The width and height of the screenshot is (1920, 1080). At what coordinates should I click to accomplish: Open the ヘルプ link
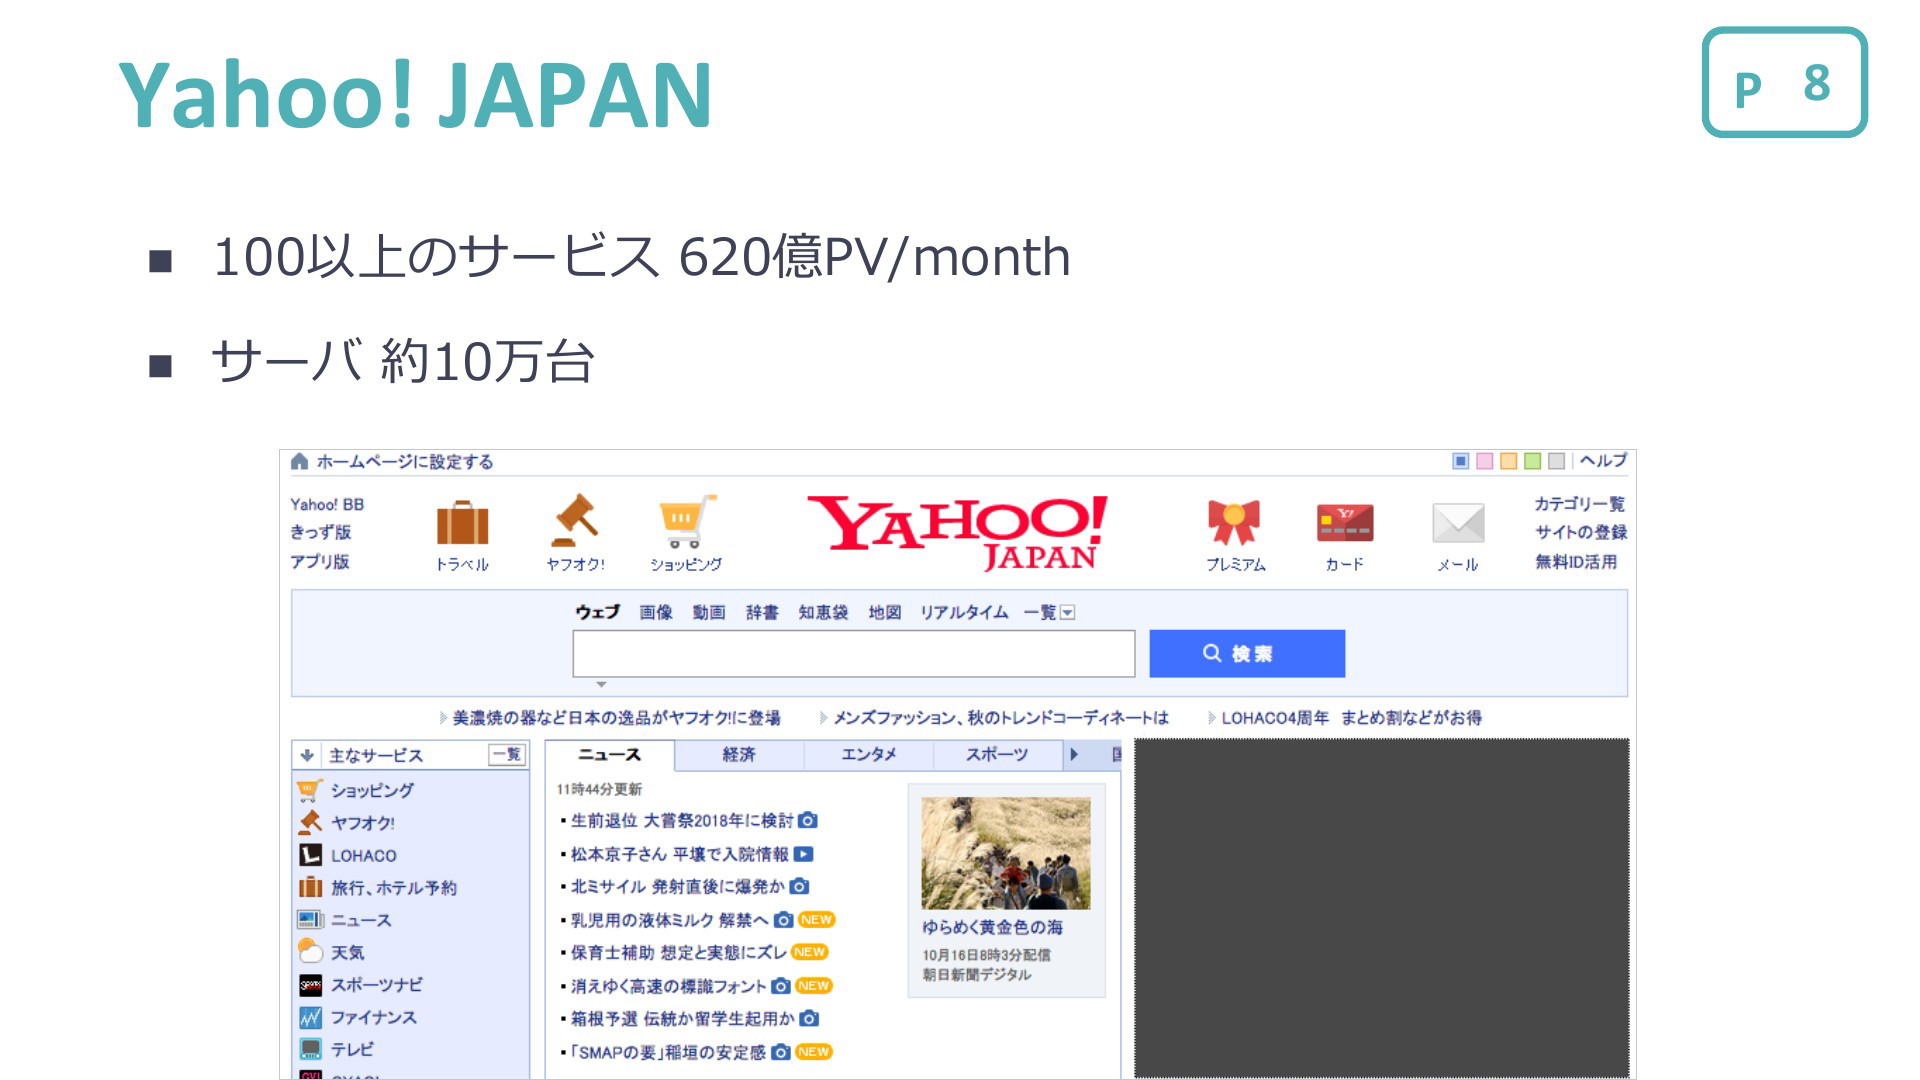(1603, 460)
